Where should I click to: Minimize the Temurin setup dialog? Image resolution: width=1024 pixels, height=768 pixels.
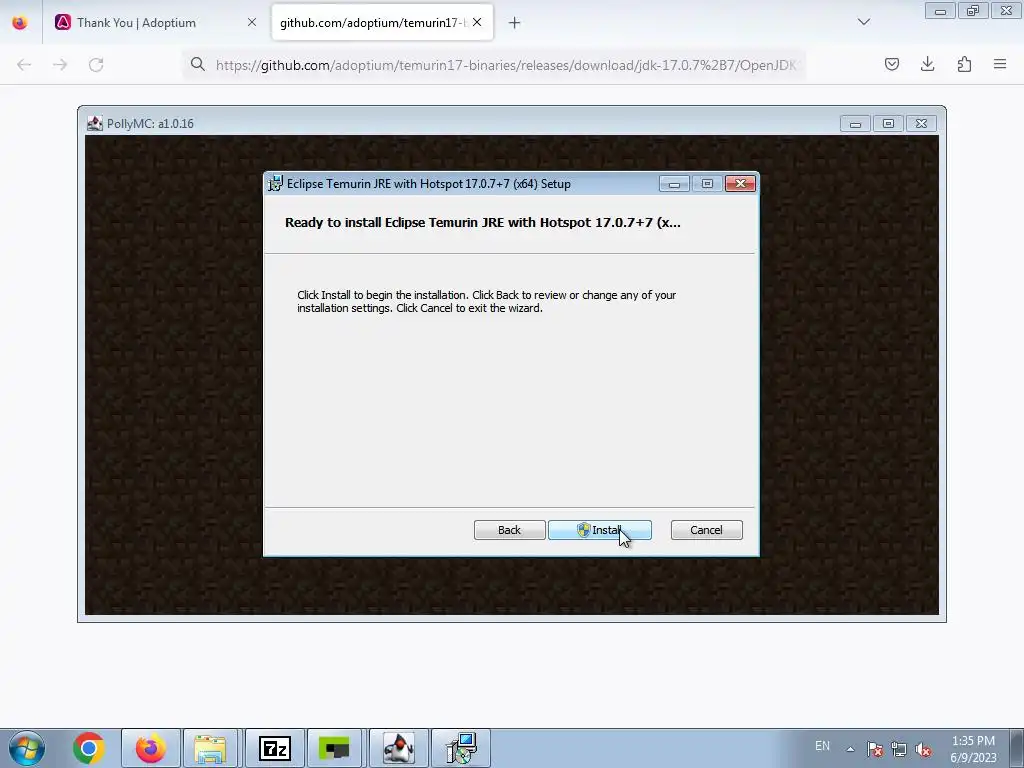[674, 184]
